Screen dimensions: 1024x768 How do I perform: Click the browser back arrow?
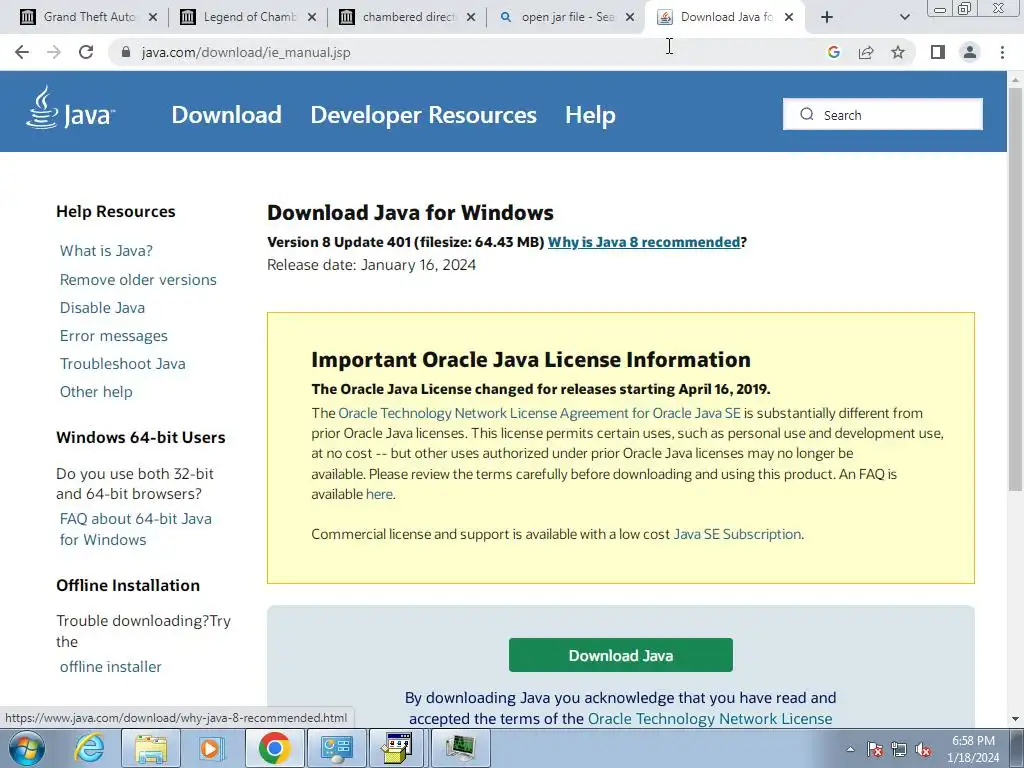click(x=22, y=52)
